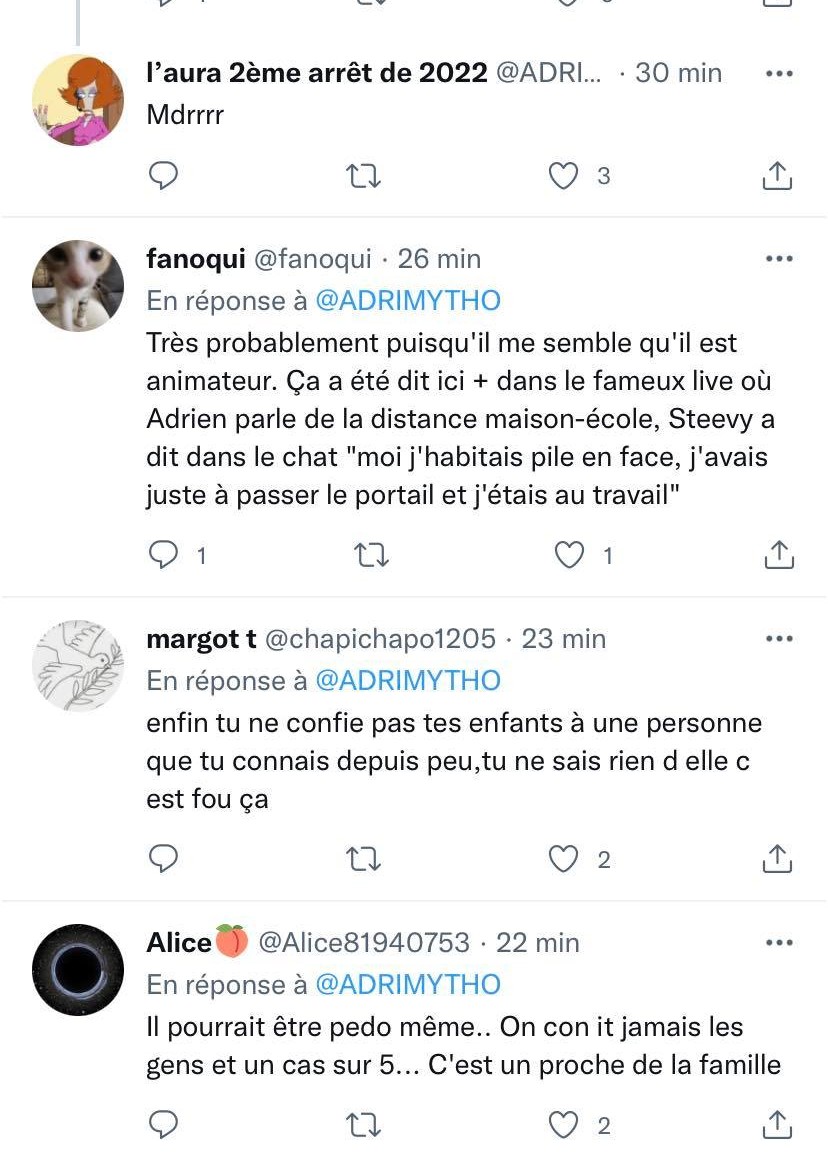View fanoqui's cat profile picture
The image size is (828, 1157).
[78, 286]
